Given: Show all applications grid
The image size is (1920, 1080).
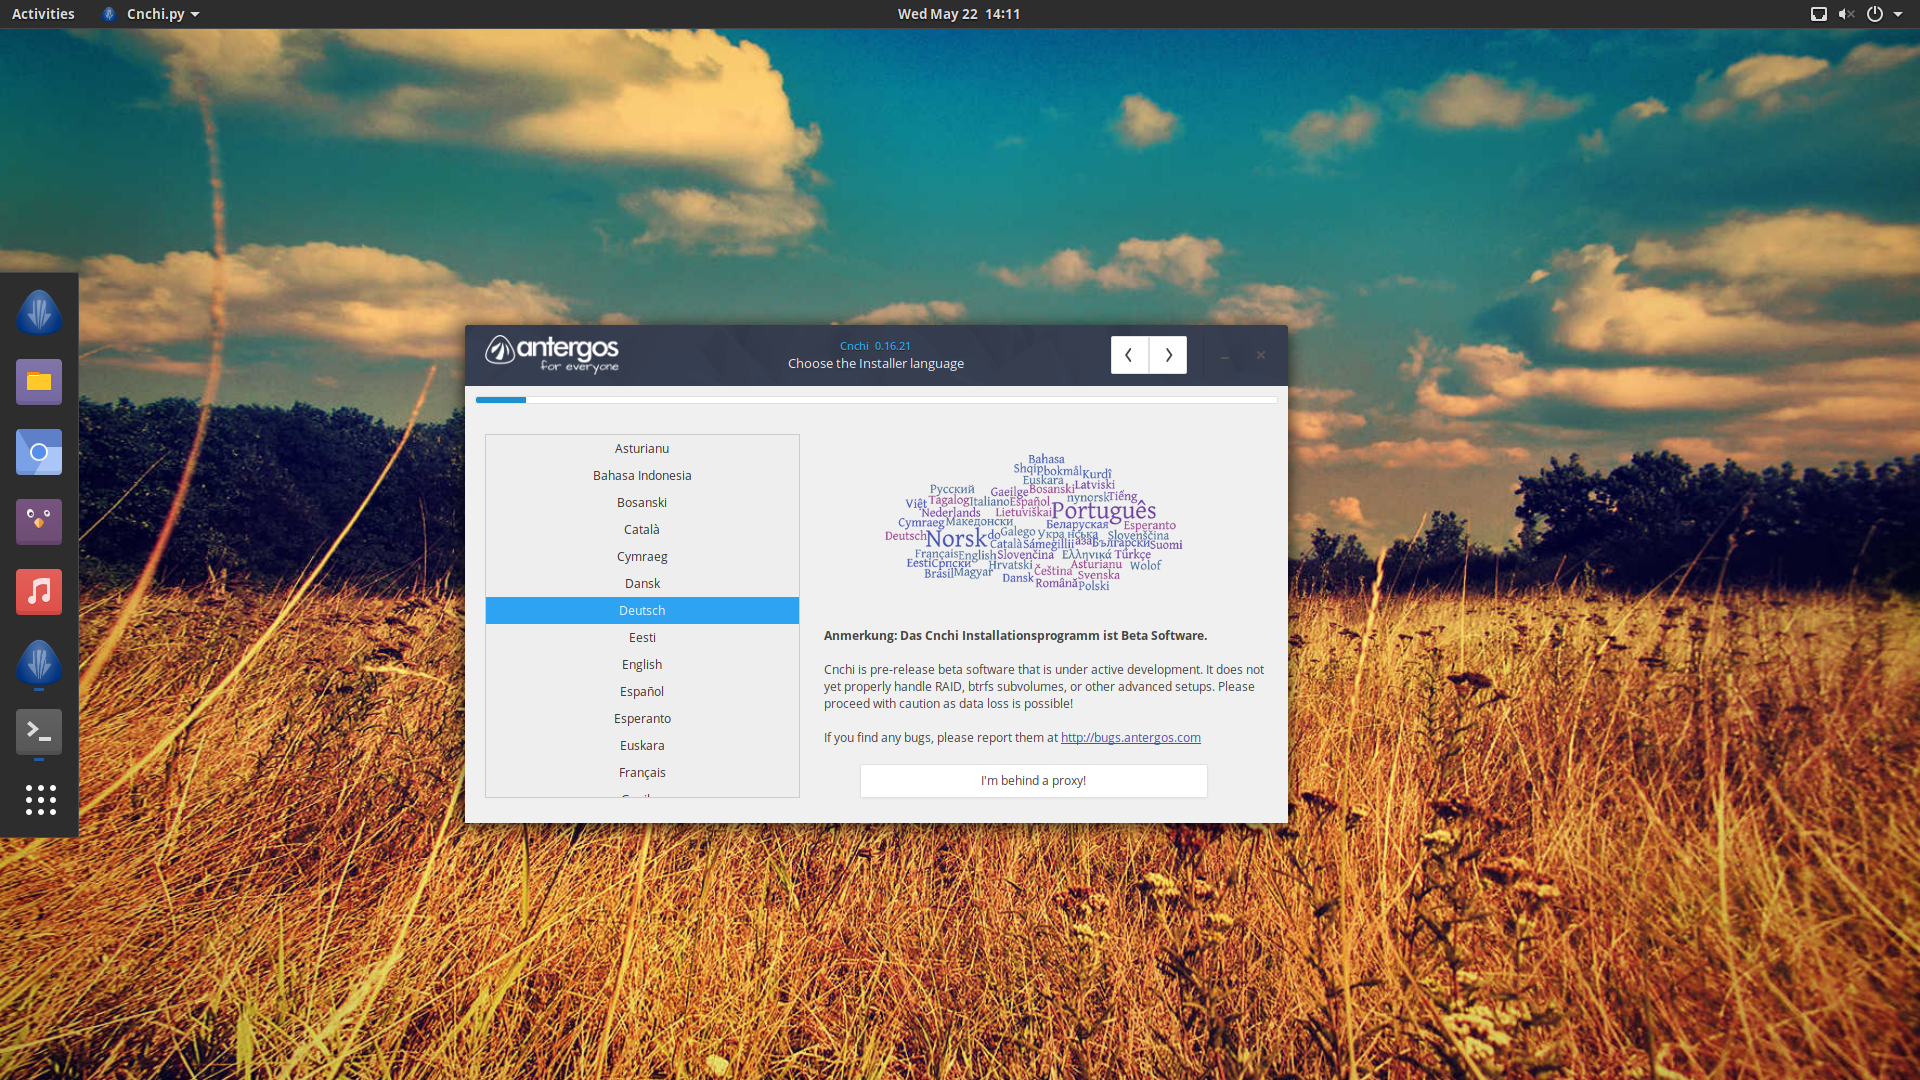Looking at the screenshot, I should click(40, 799).
